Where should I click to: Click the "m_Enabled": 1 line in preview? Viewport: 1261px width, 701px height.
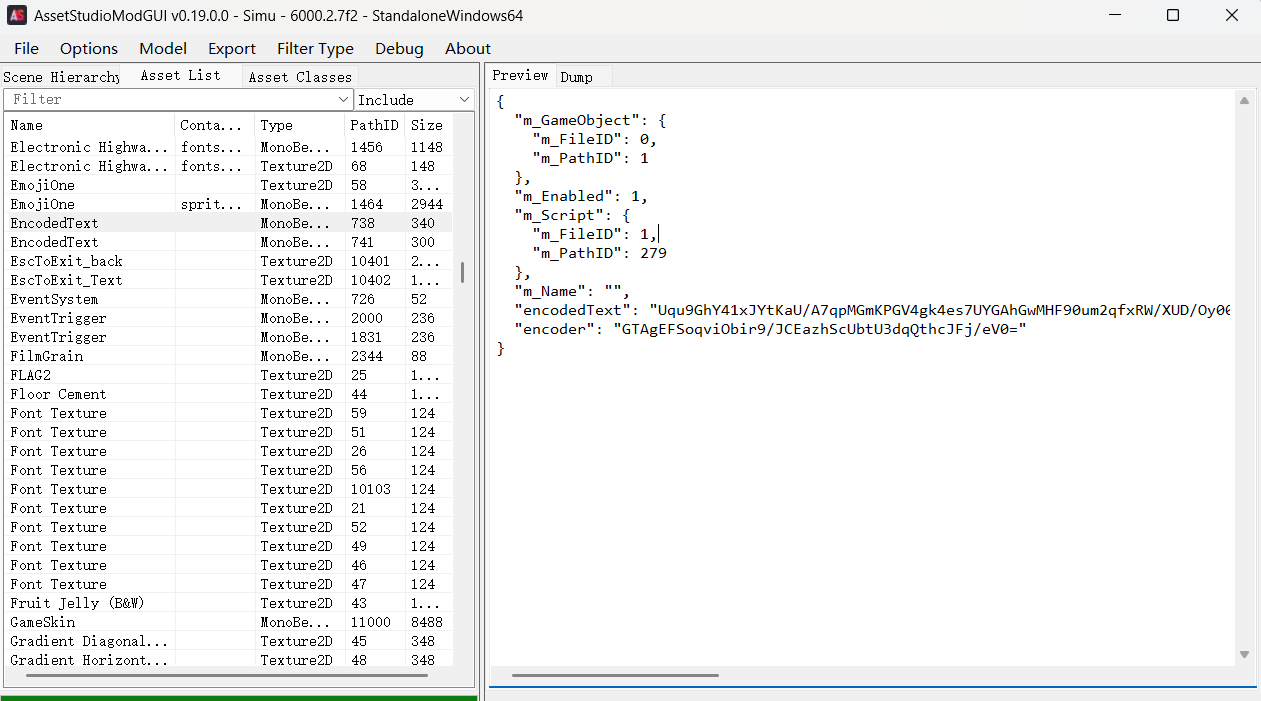pos(581,196)
